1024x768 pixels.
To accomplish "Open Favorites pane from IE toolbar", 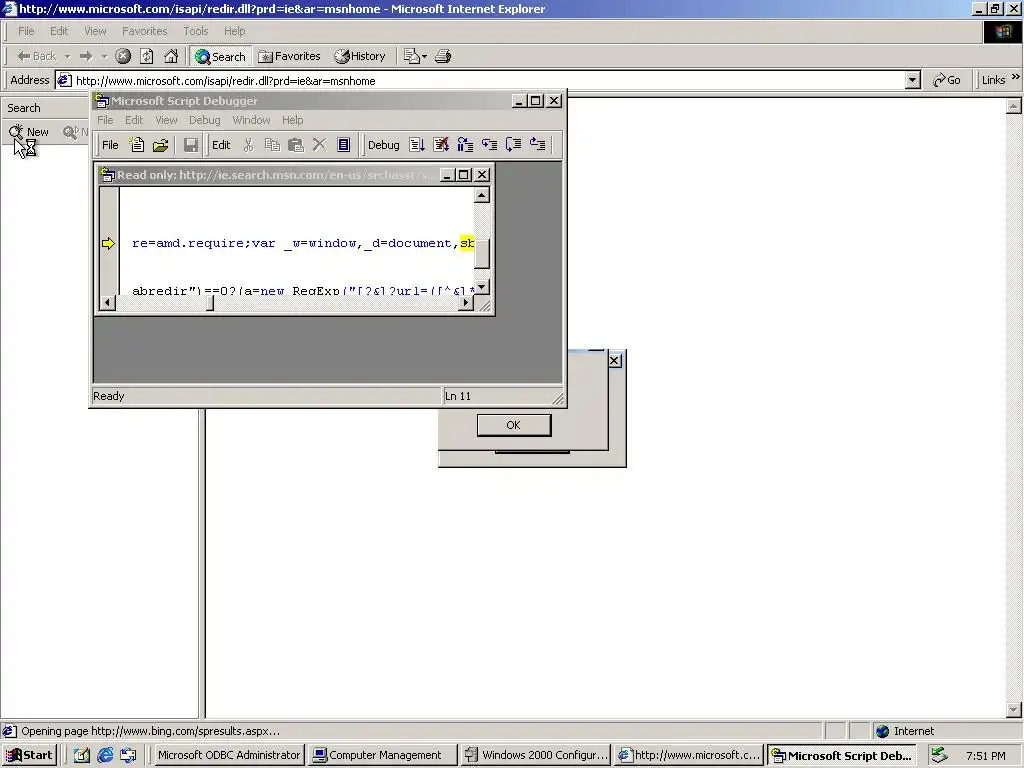I will click(289, 56).
